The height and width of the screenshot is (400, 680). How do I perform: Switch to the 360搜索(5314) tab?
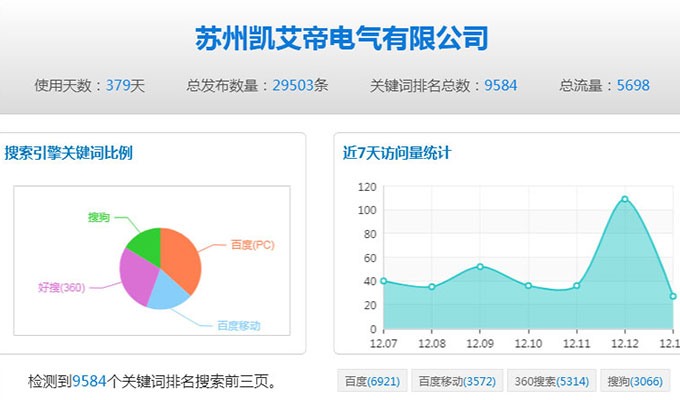[x=552, y=381]
